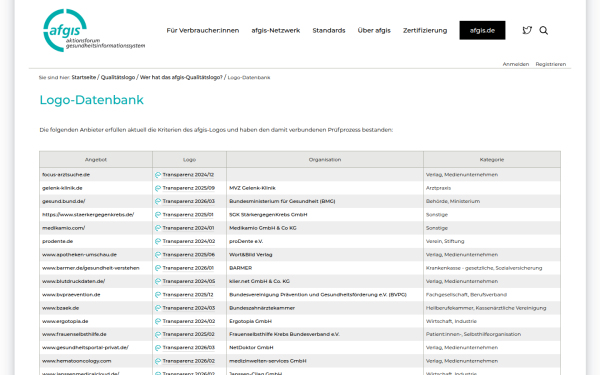Click logo icon in gesundheitsportal-privat.de row
This screenshot has height=375, width=600.
tap(158, 348)
